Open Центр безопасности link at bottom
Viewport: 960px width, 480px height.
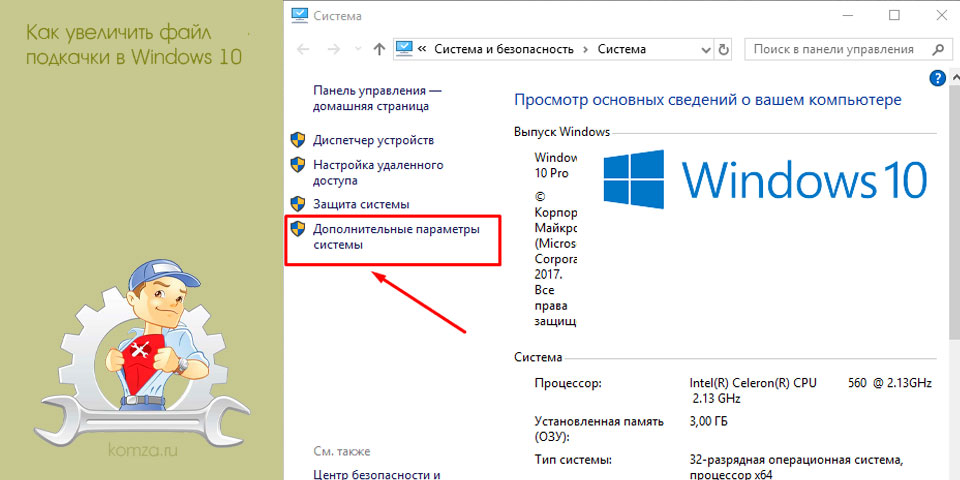[377, 474]
